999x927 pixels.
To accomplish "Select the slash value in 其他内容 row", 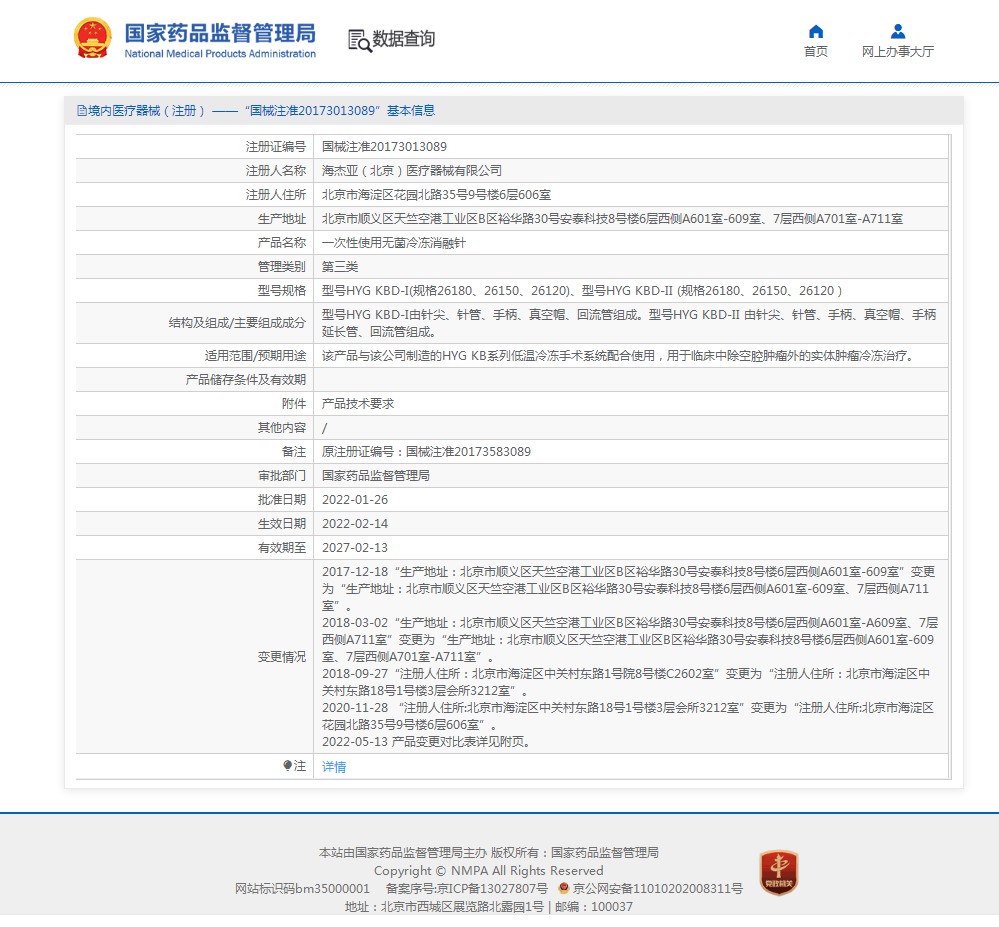I will 324,428.
